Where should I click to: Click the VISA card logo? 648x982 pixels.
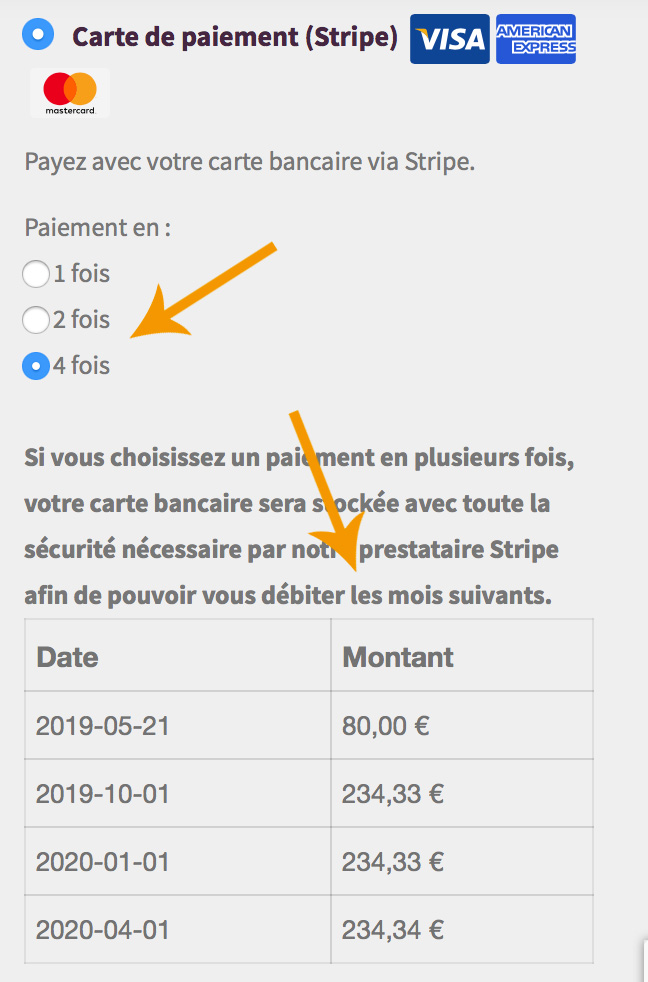point(450,39)
